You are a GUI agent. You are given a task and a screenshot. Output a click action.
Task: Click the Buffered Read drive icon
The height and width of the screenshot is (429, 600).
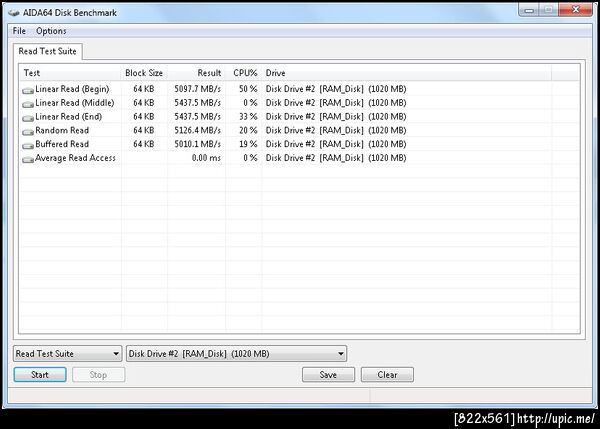point(28,145)
